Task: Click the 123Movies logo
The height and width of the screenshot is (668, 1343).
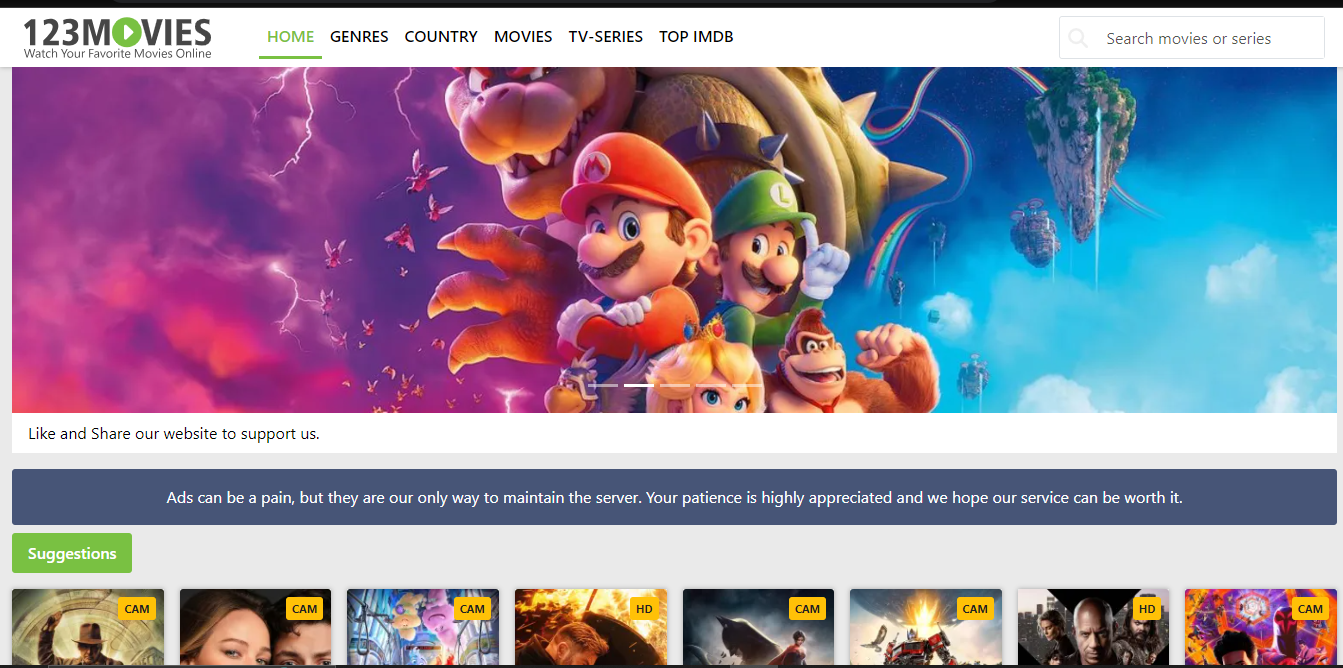Action: (117, 38)
